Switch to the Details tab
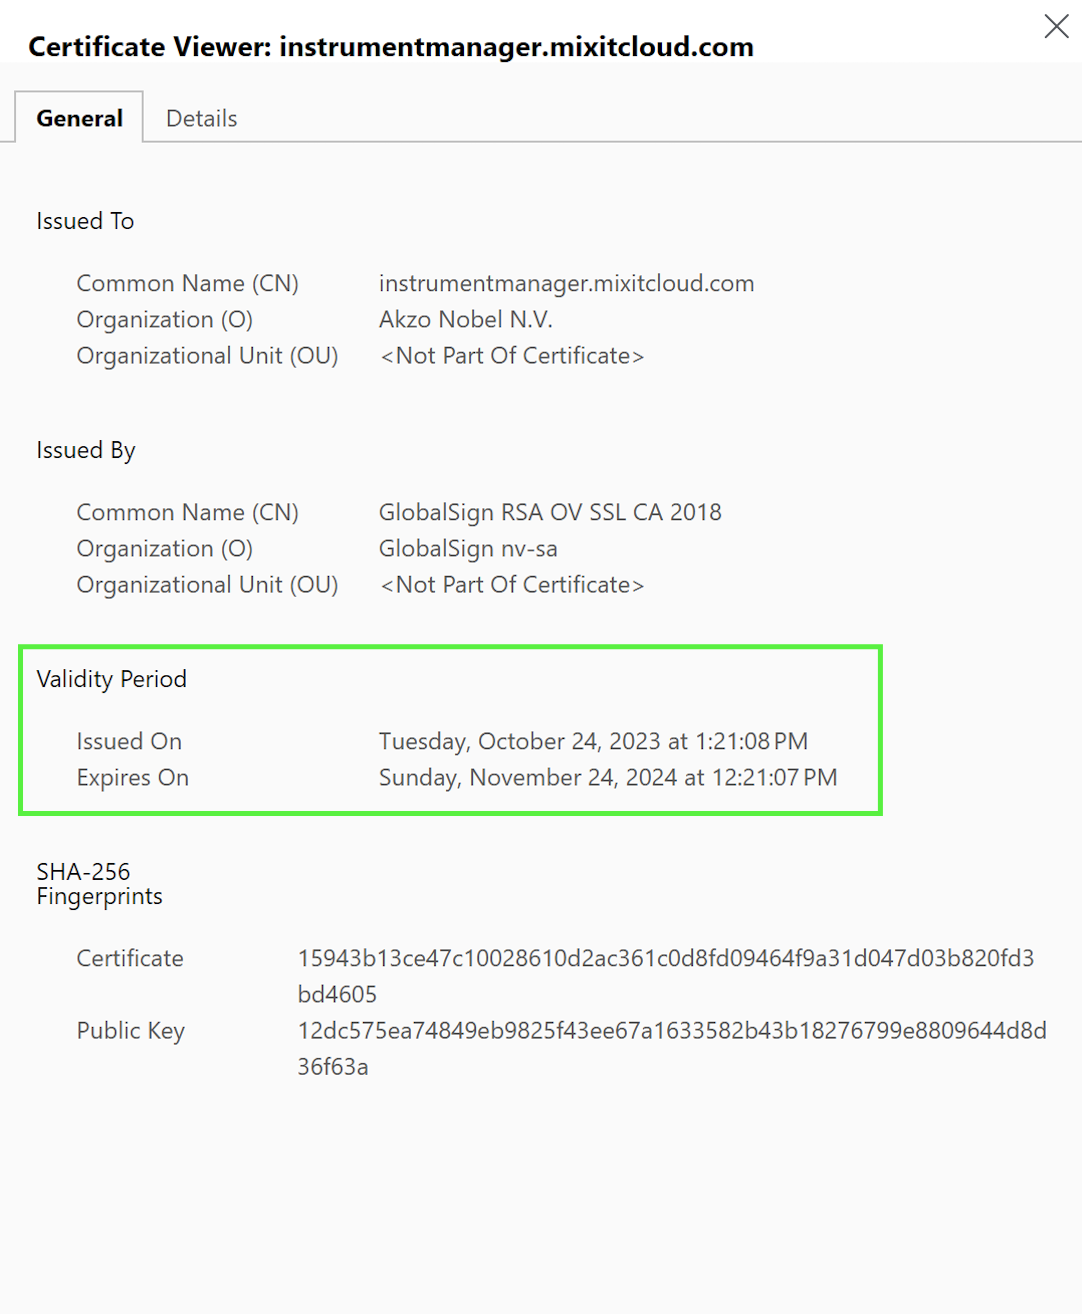The image size is (1082, 1314). (201, 118)
